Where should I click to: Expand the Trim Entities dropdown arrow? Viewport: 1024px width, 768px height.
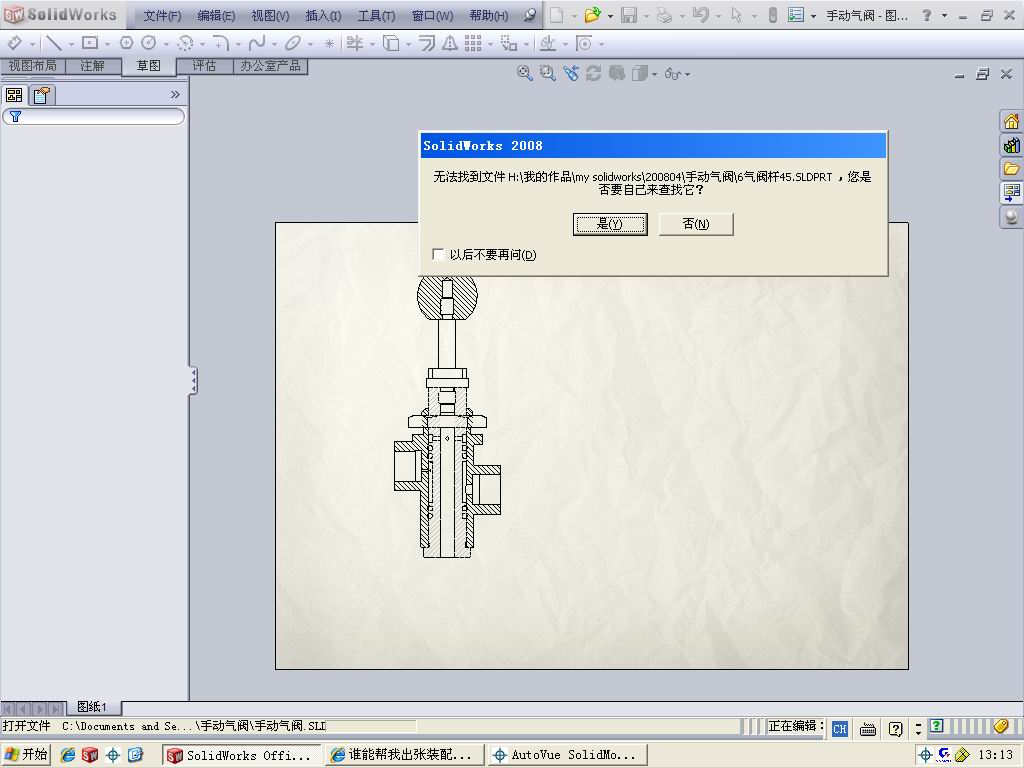click(x=372, y=44)
